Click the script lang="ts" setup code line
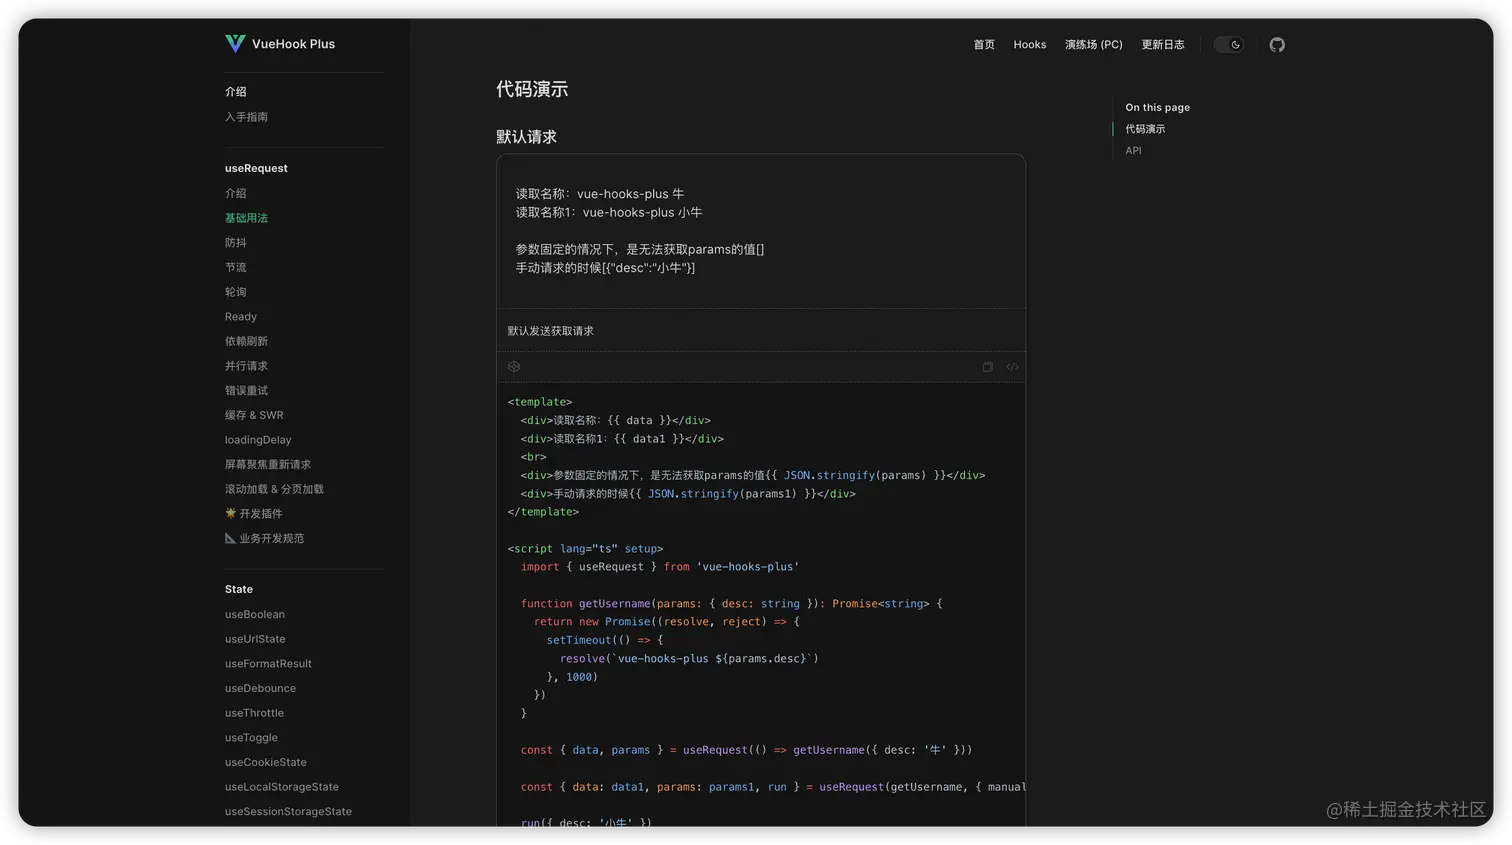1512x845 pixels. 585,549
